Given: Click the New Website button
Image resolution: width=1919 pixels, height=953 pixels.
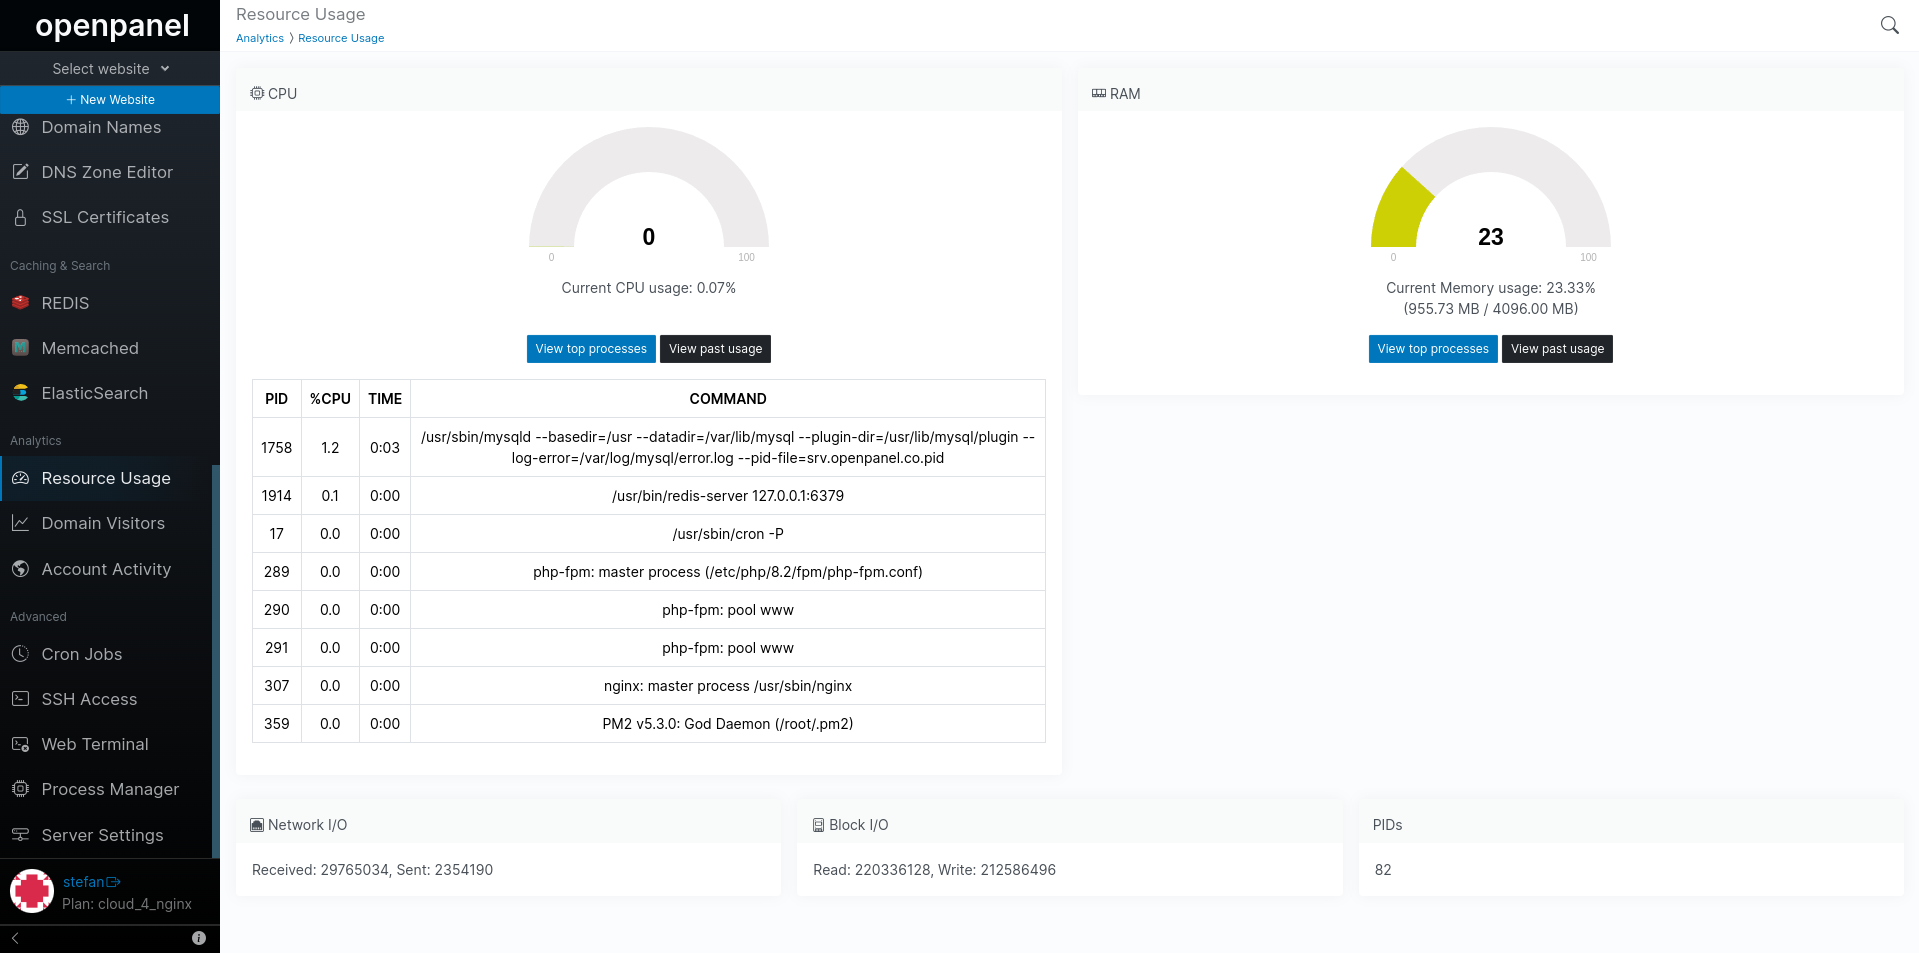Looking at the screenshot, I should [110, 100].
